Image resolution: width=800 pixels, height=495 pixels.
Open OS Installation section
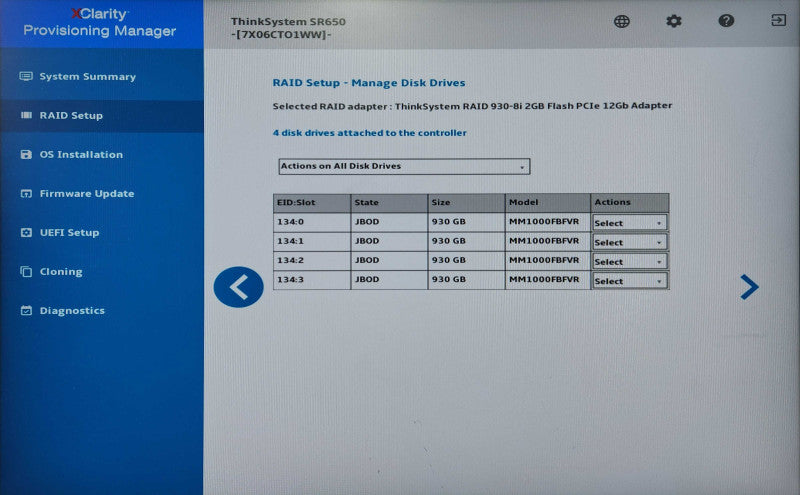point(81,155)
